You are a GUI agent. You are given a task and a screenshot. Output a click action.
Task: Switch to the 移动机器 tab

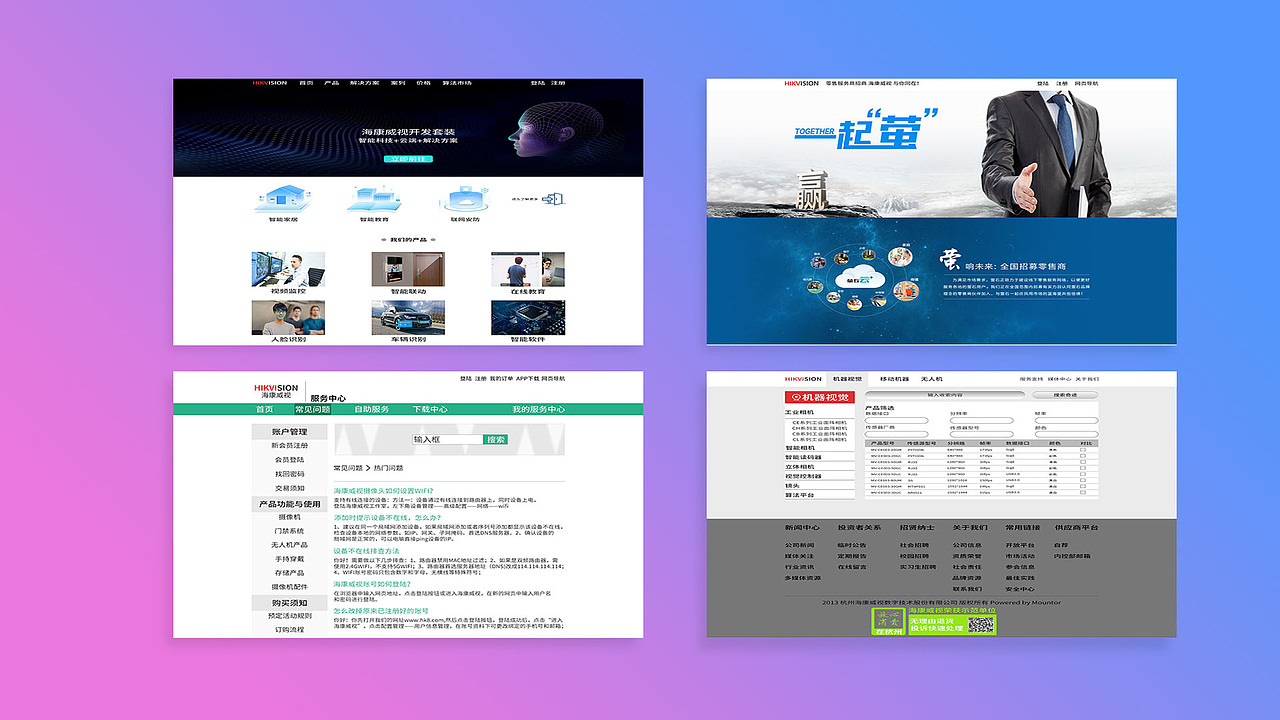click(894, 379)
